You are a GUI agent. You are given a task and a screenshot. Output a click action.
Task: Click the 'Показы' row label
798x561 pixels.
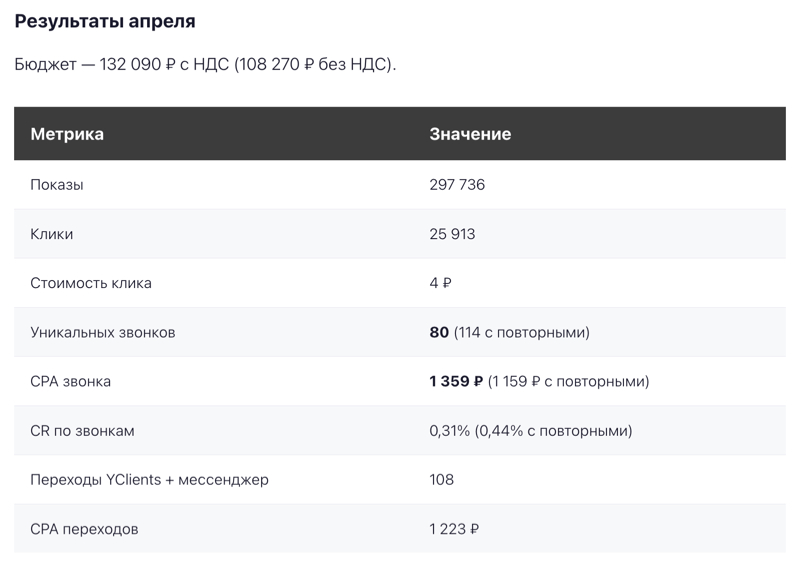tap(56, 184)
